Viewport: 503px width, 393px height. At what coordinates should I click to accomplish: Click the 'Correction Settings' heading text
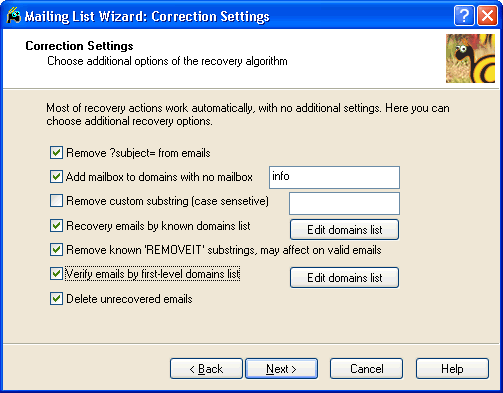(x=79, y=46)
